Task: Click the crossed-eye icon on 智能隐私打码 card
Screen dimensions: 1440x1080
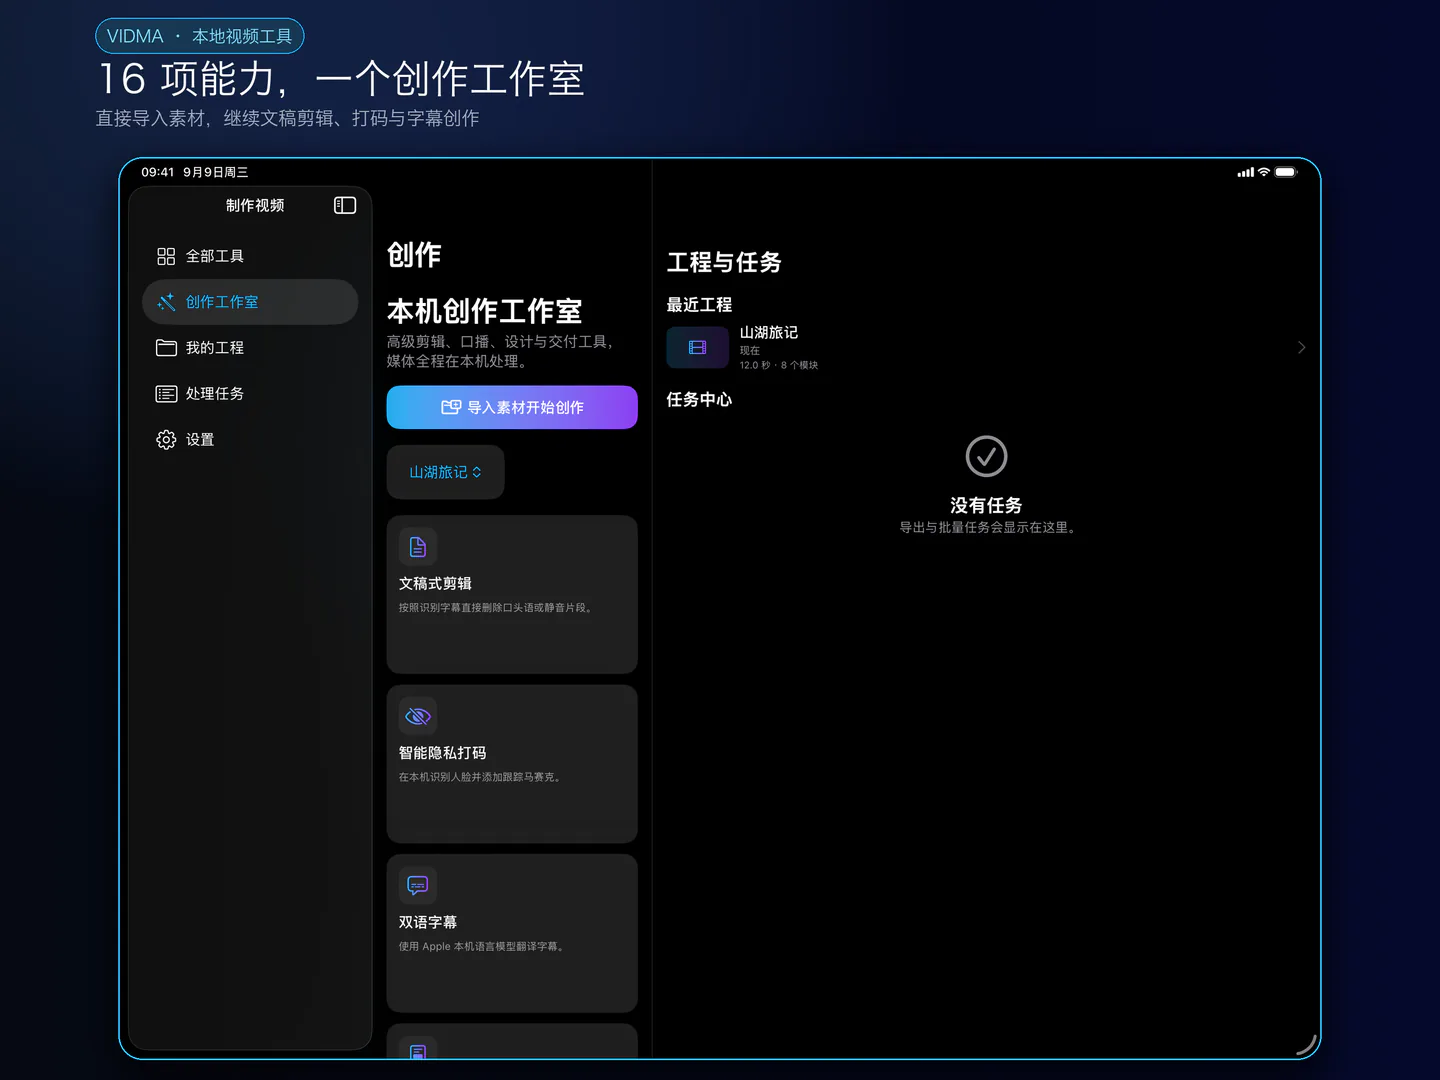Action: click(418, 716)
